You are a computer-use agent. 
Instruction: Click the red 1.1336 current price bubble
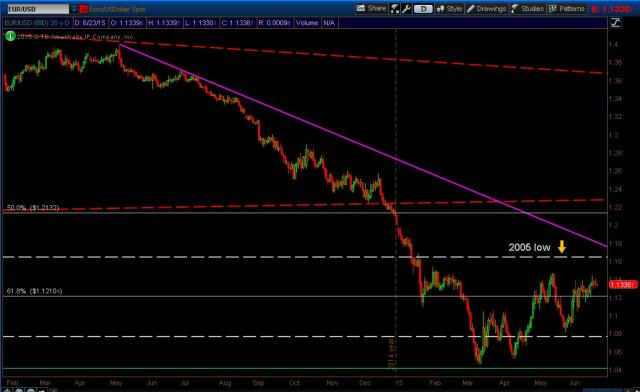[622, 284]
